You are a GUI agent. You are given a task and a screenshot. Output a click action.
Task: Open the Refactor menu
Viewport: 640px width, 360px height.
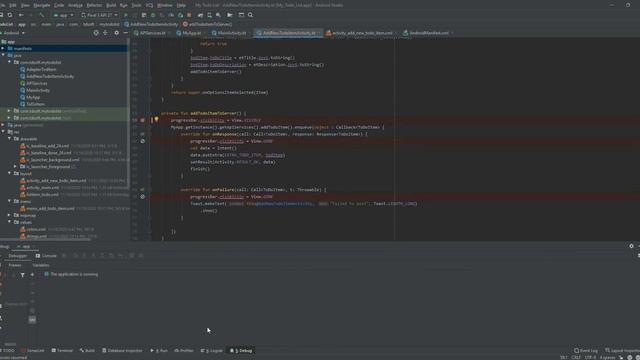(x=94, y=5)
